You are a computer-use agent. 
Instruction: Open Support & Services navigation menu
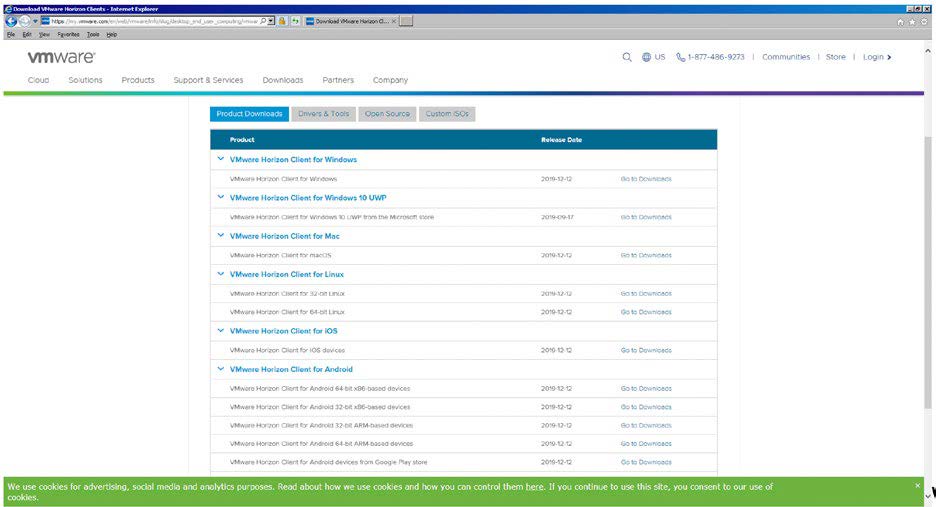(208, 80)
